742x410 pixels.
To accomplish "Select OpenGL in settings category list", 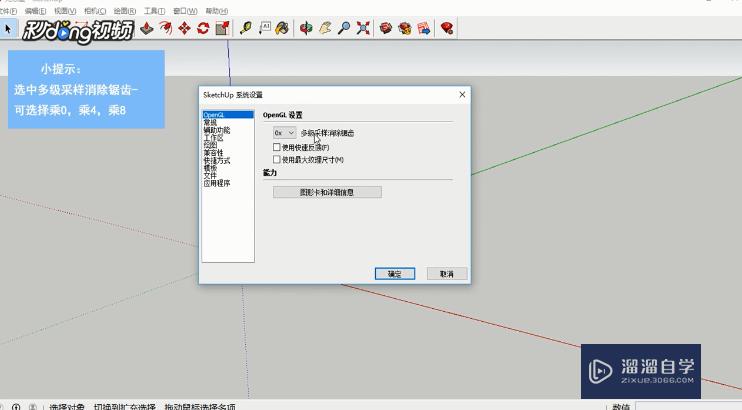I will pyautogui.click(x=228, y=115).
